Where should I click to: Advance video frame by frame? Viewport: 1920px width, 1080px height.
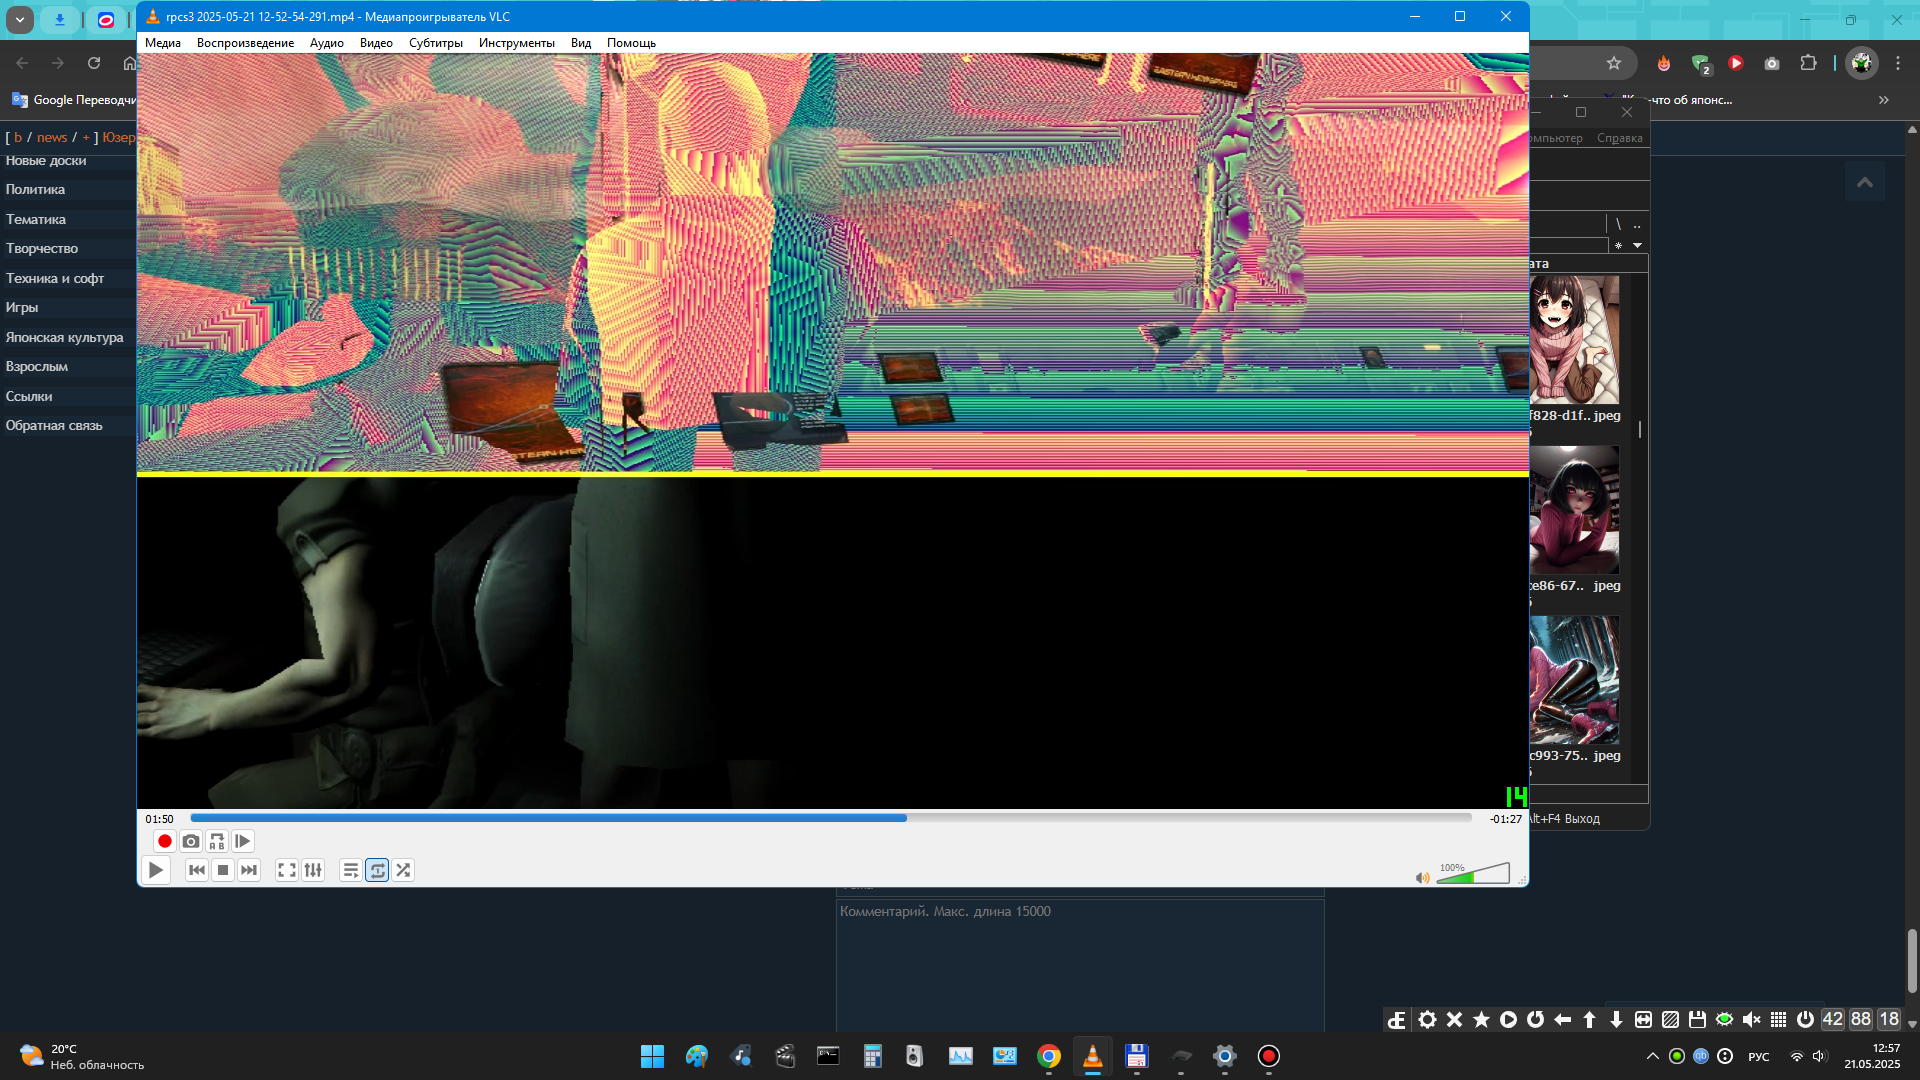pyautogui.click(x=243, y=841)
